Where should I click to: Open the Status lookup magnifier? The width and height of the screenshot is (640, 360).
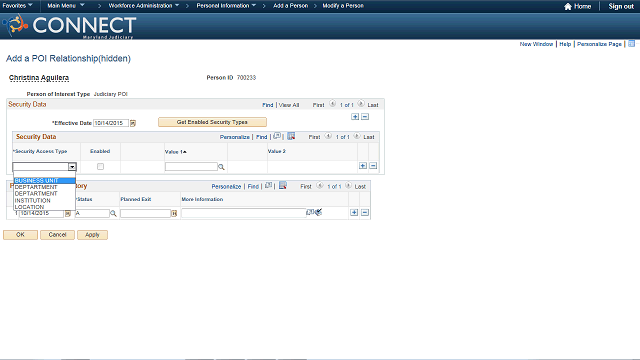coord(113,213)
